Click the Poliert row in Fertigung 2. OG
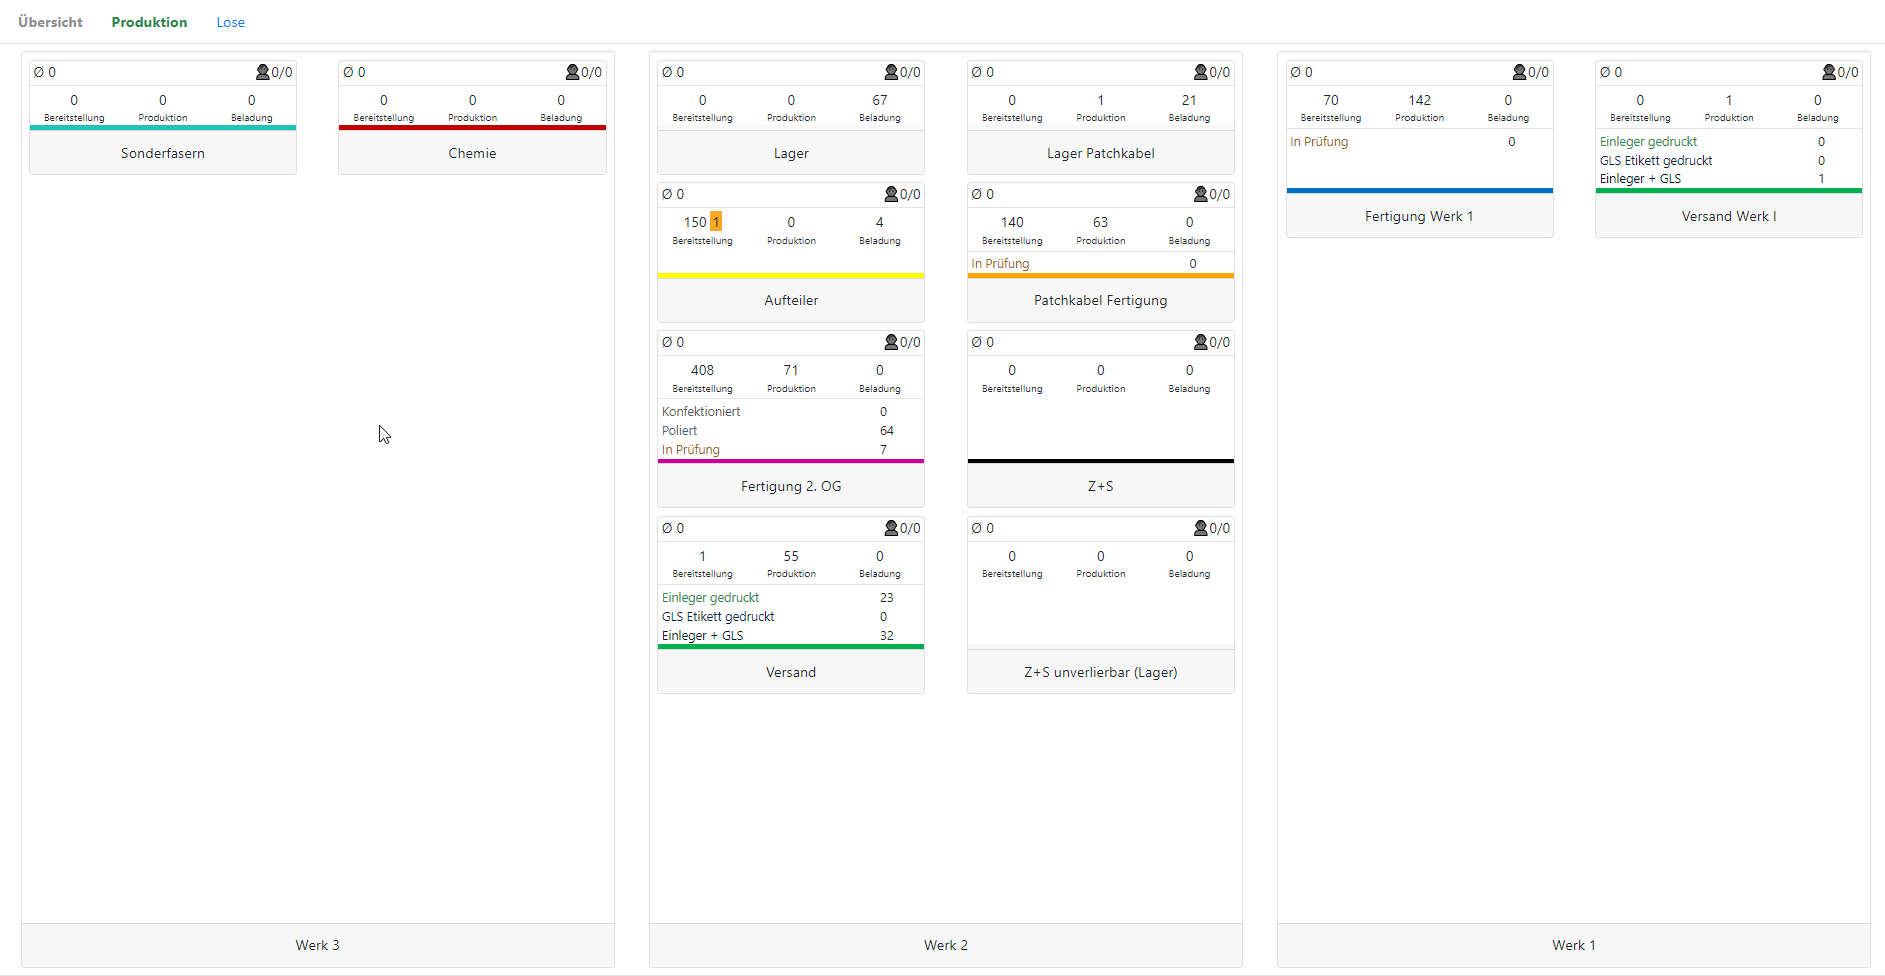1885x976 pixels. (680, 431)
